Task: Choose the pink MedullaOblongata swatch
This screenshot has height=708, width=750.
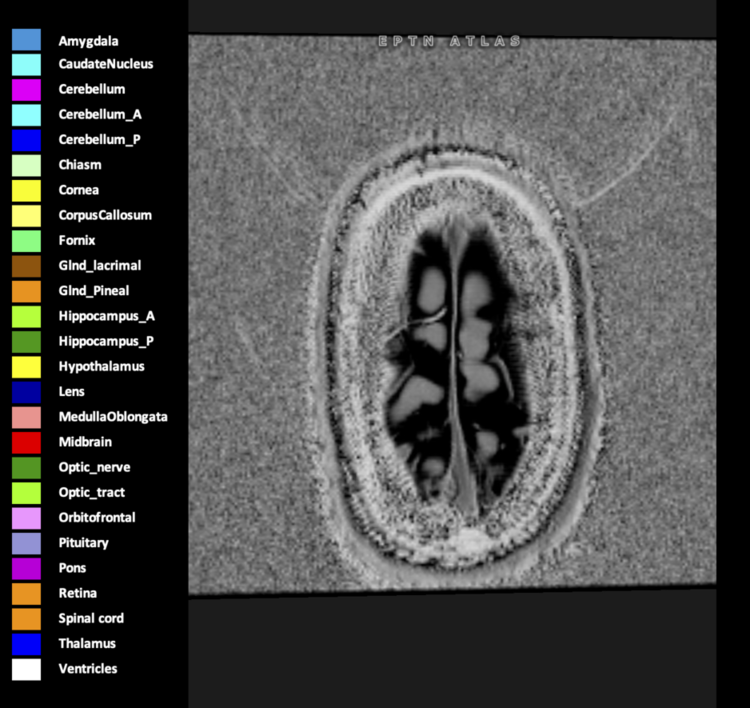Action: coord(26,418)
